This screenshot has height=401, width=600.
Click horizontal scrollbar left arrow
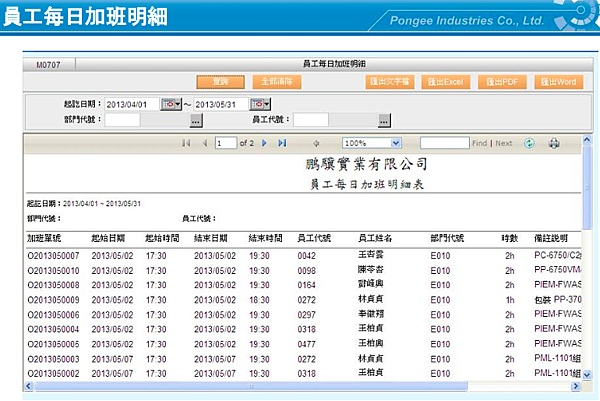[x=29, y=386]
